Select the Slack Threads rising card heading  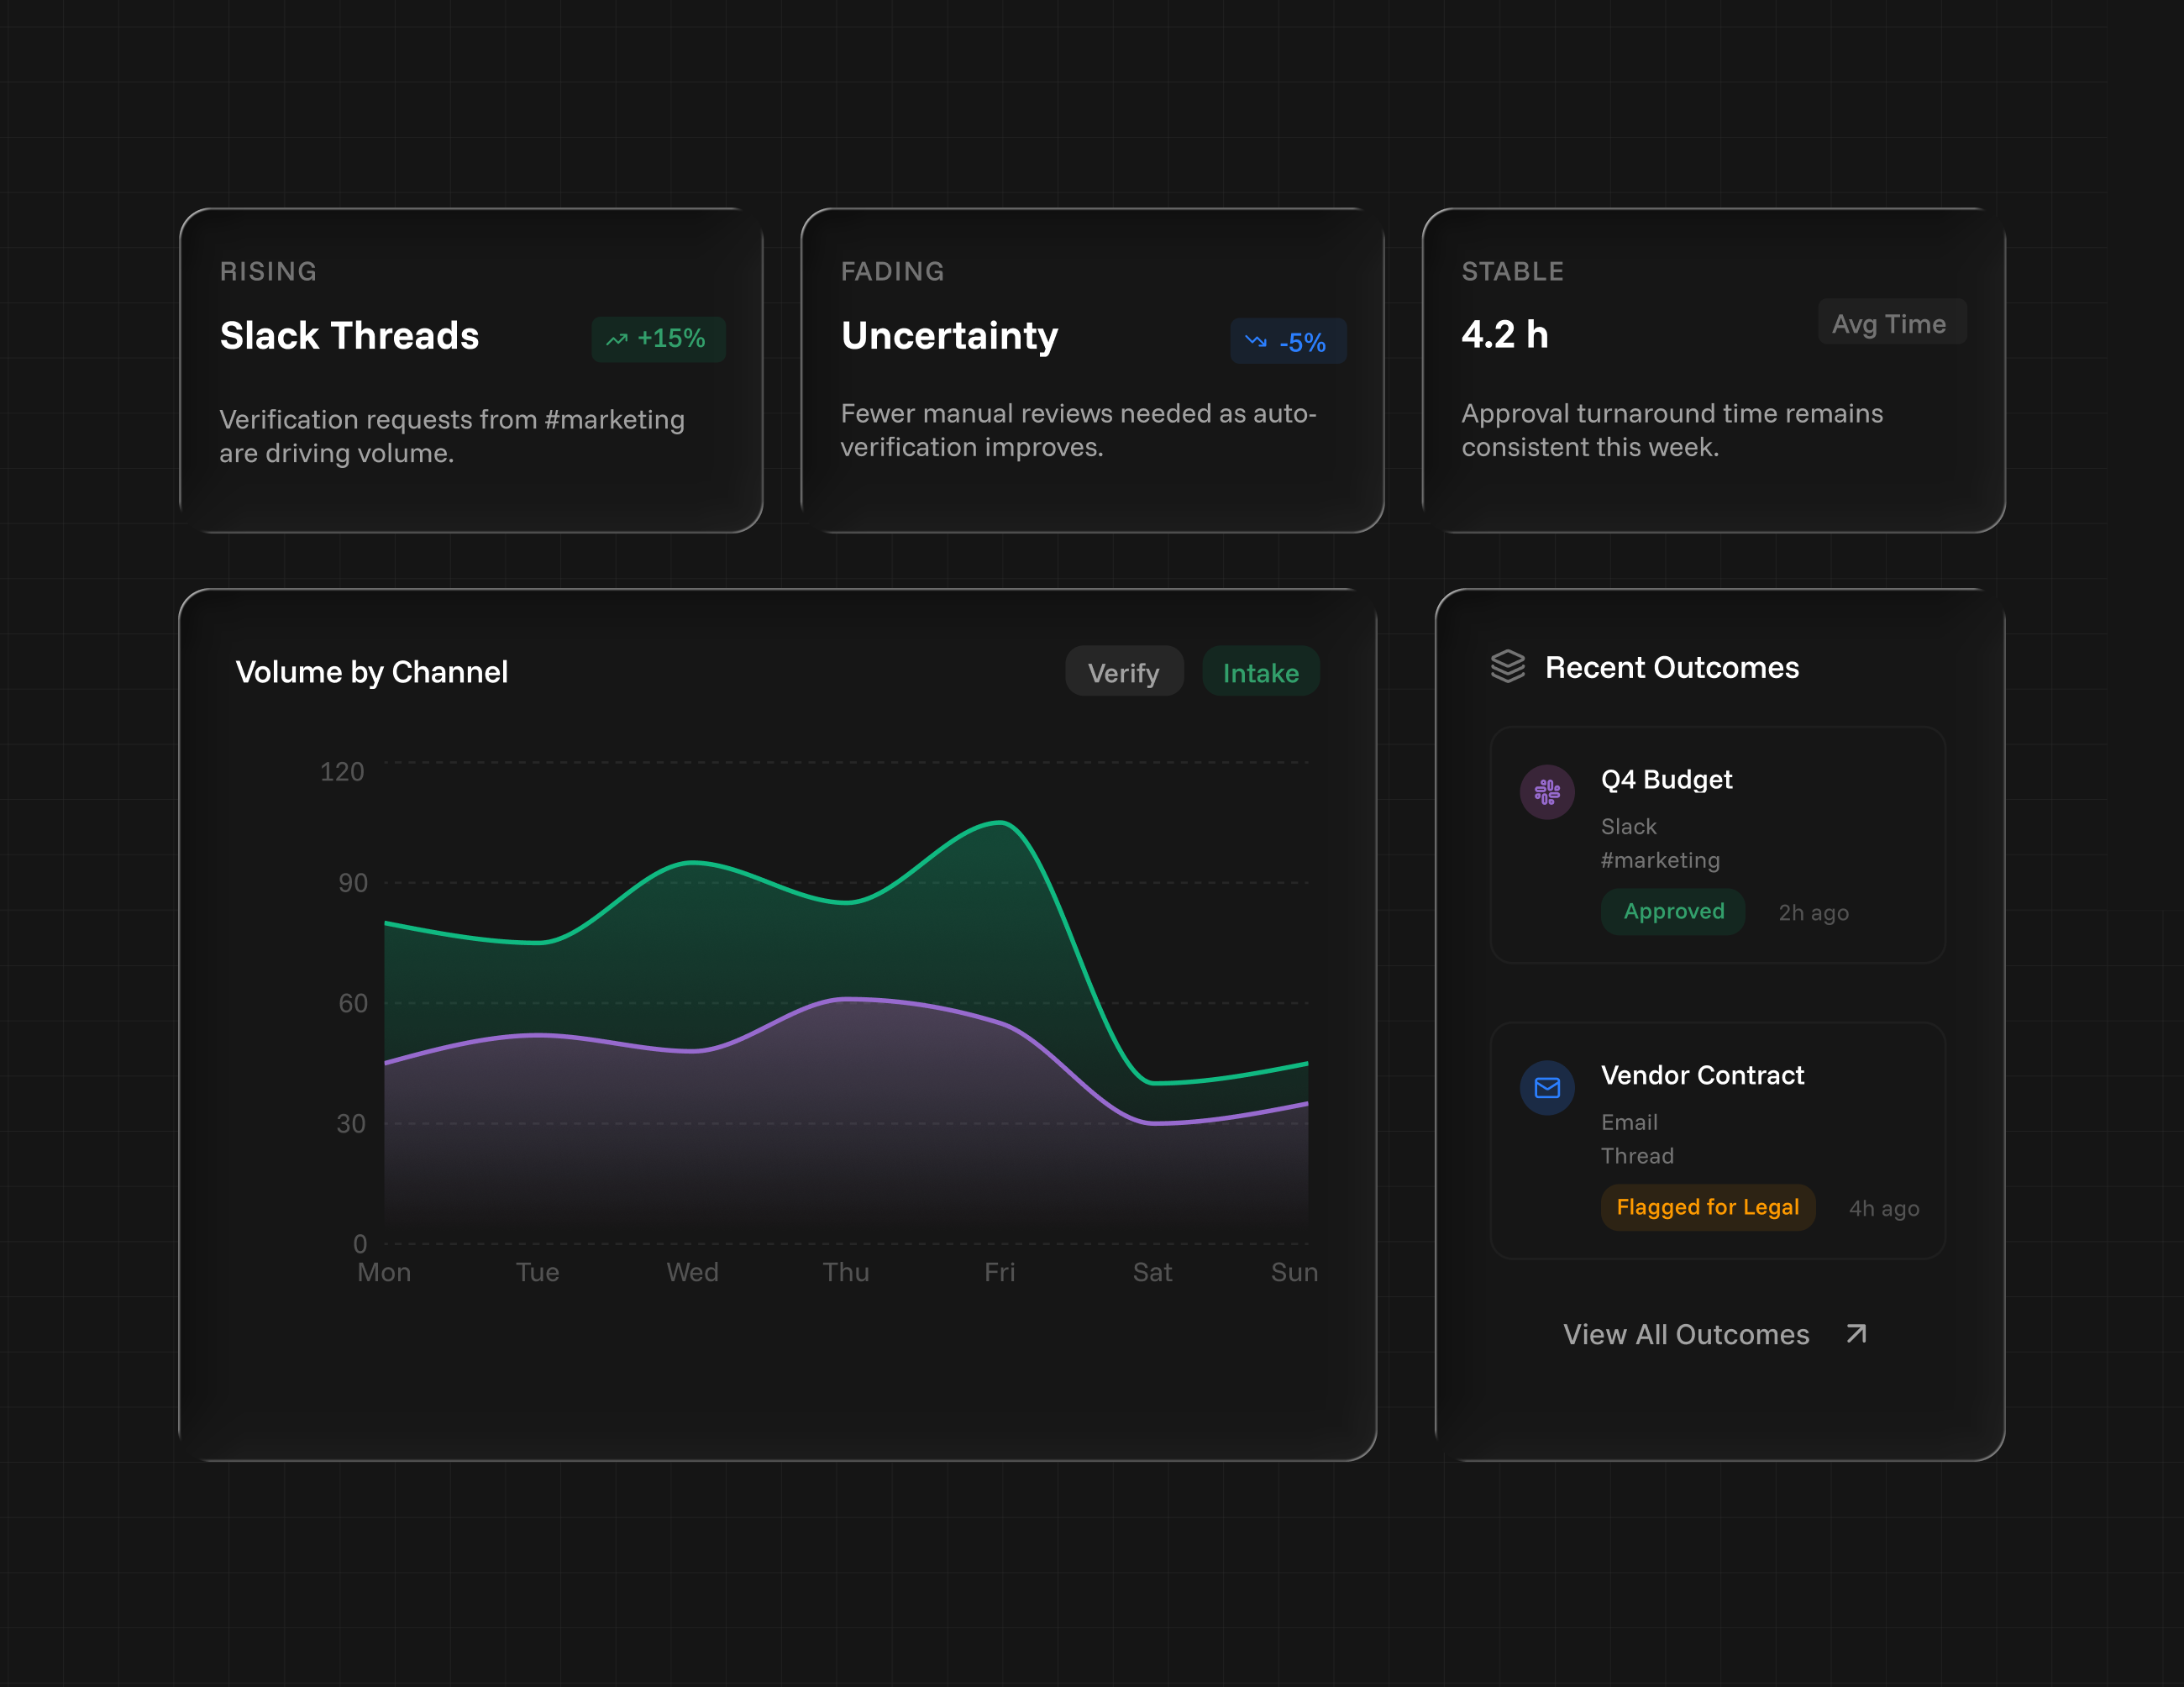point(349,336)
